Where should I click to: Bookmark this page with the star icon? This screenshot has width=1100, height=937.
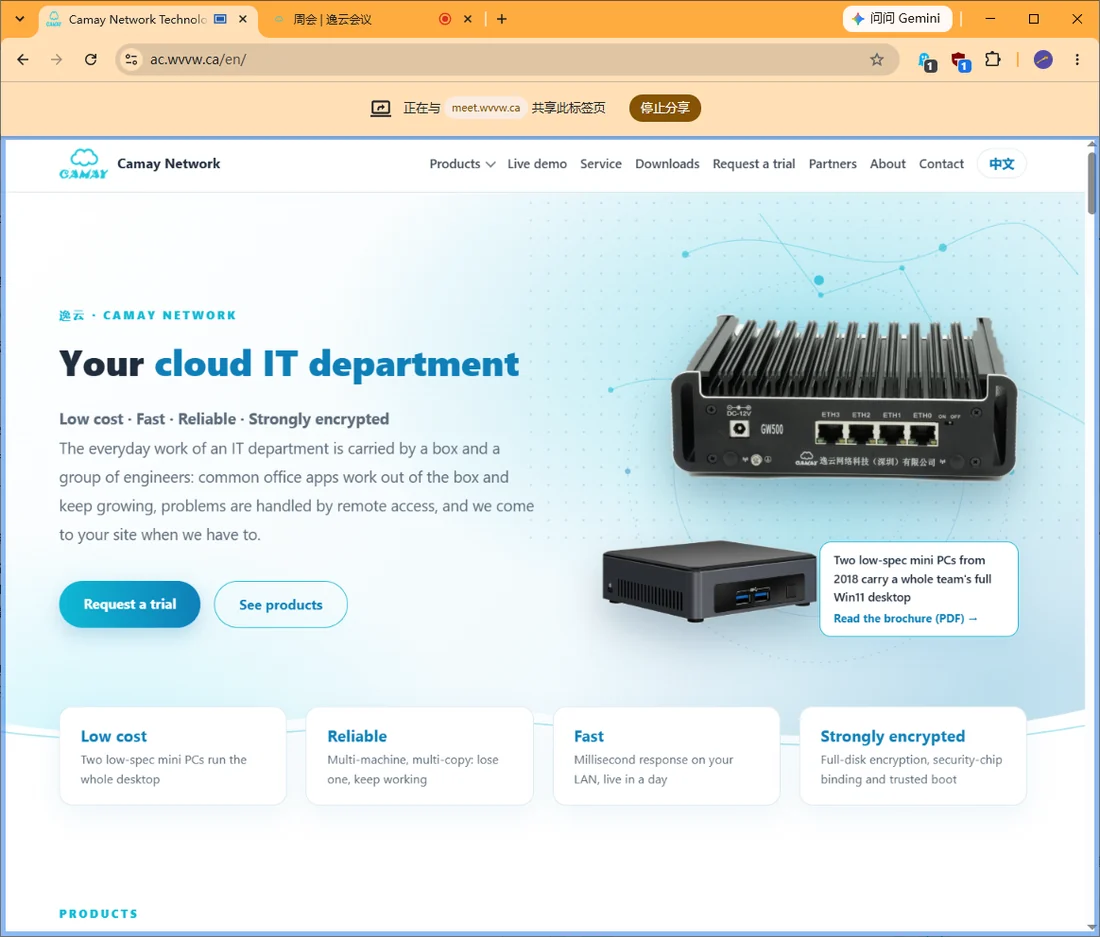[877, 60]
